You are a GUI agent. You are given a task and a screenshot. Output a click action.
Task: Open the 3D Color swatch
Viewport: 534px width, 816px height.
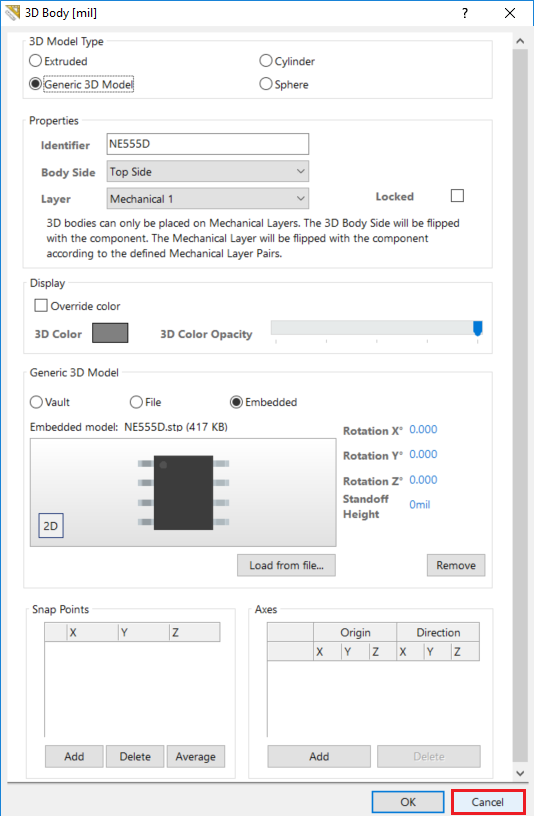coord(110,333)
